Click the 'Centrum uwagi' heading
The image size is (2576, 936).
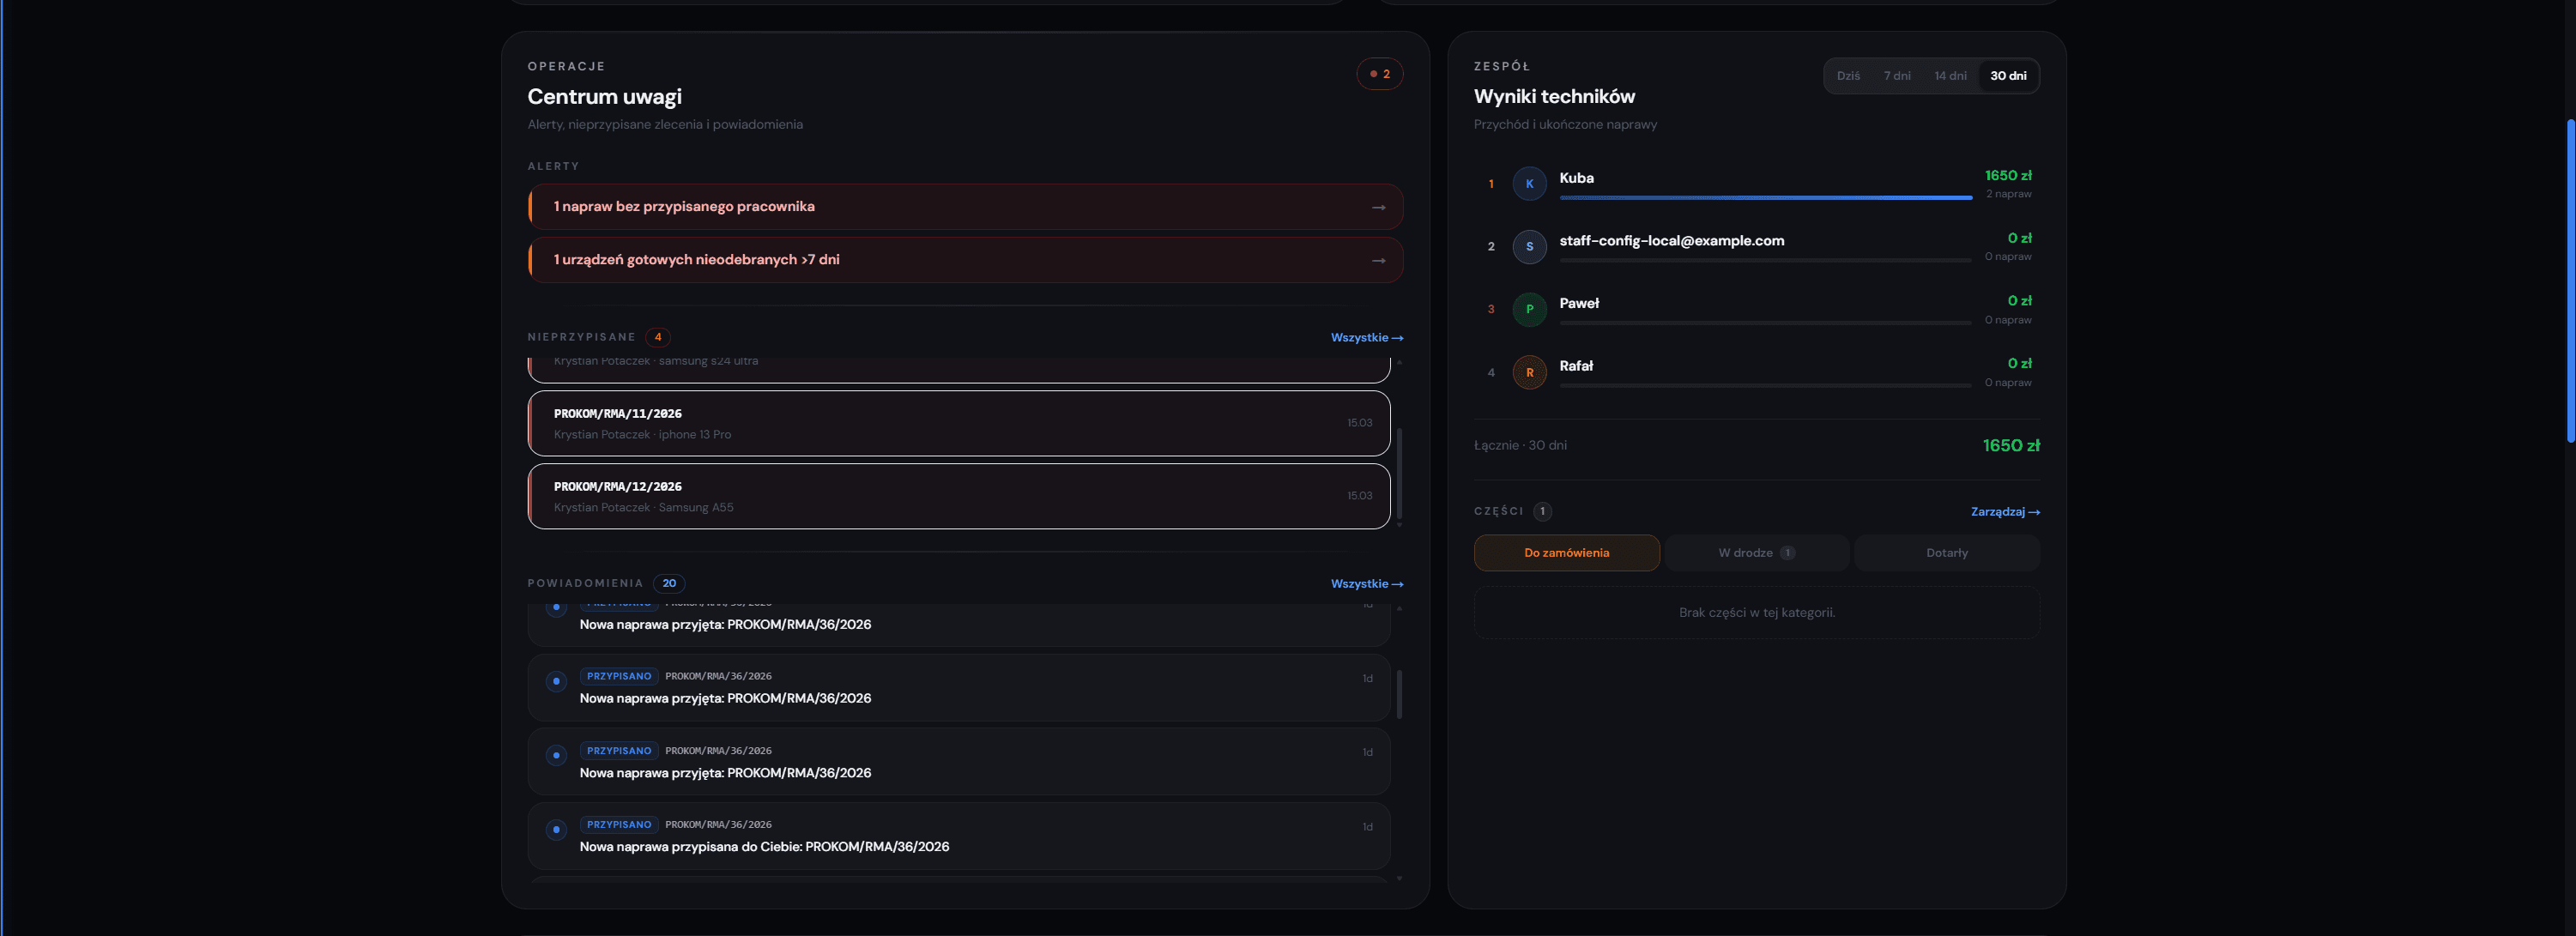(x=604, y=97)
